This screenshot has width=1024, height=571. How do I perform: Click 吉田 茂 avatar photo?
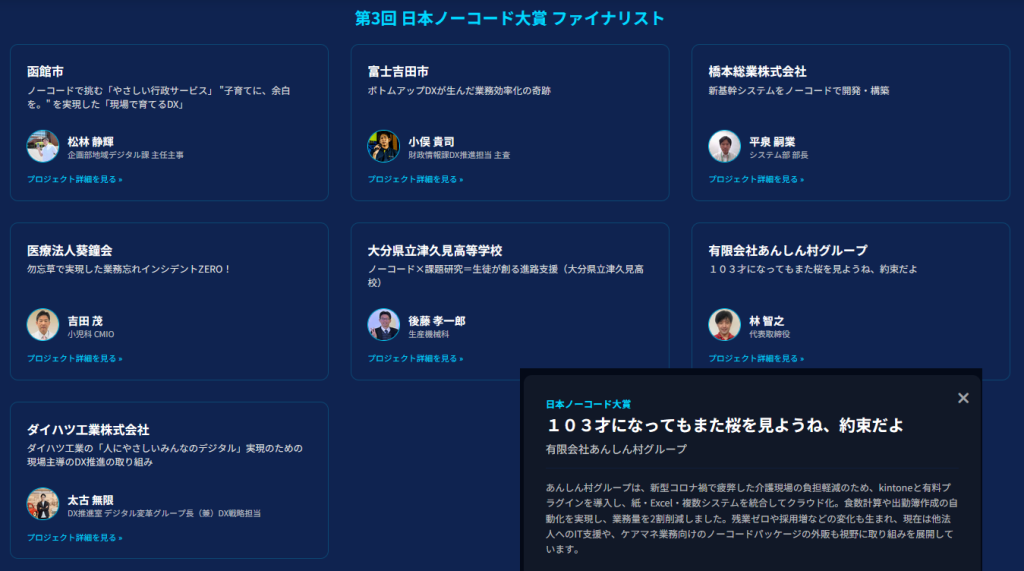[x=42, y=325]
